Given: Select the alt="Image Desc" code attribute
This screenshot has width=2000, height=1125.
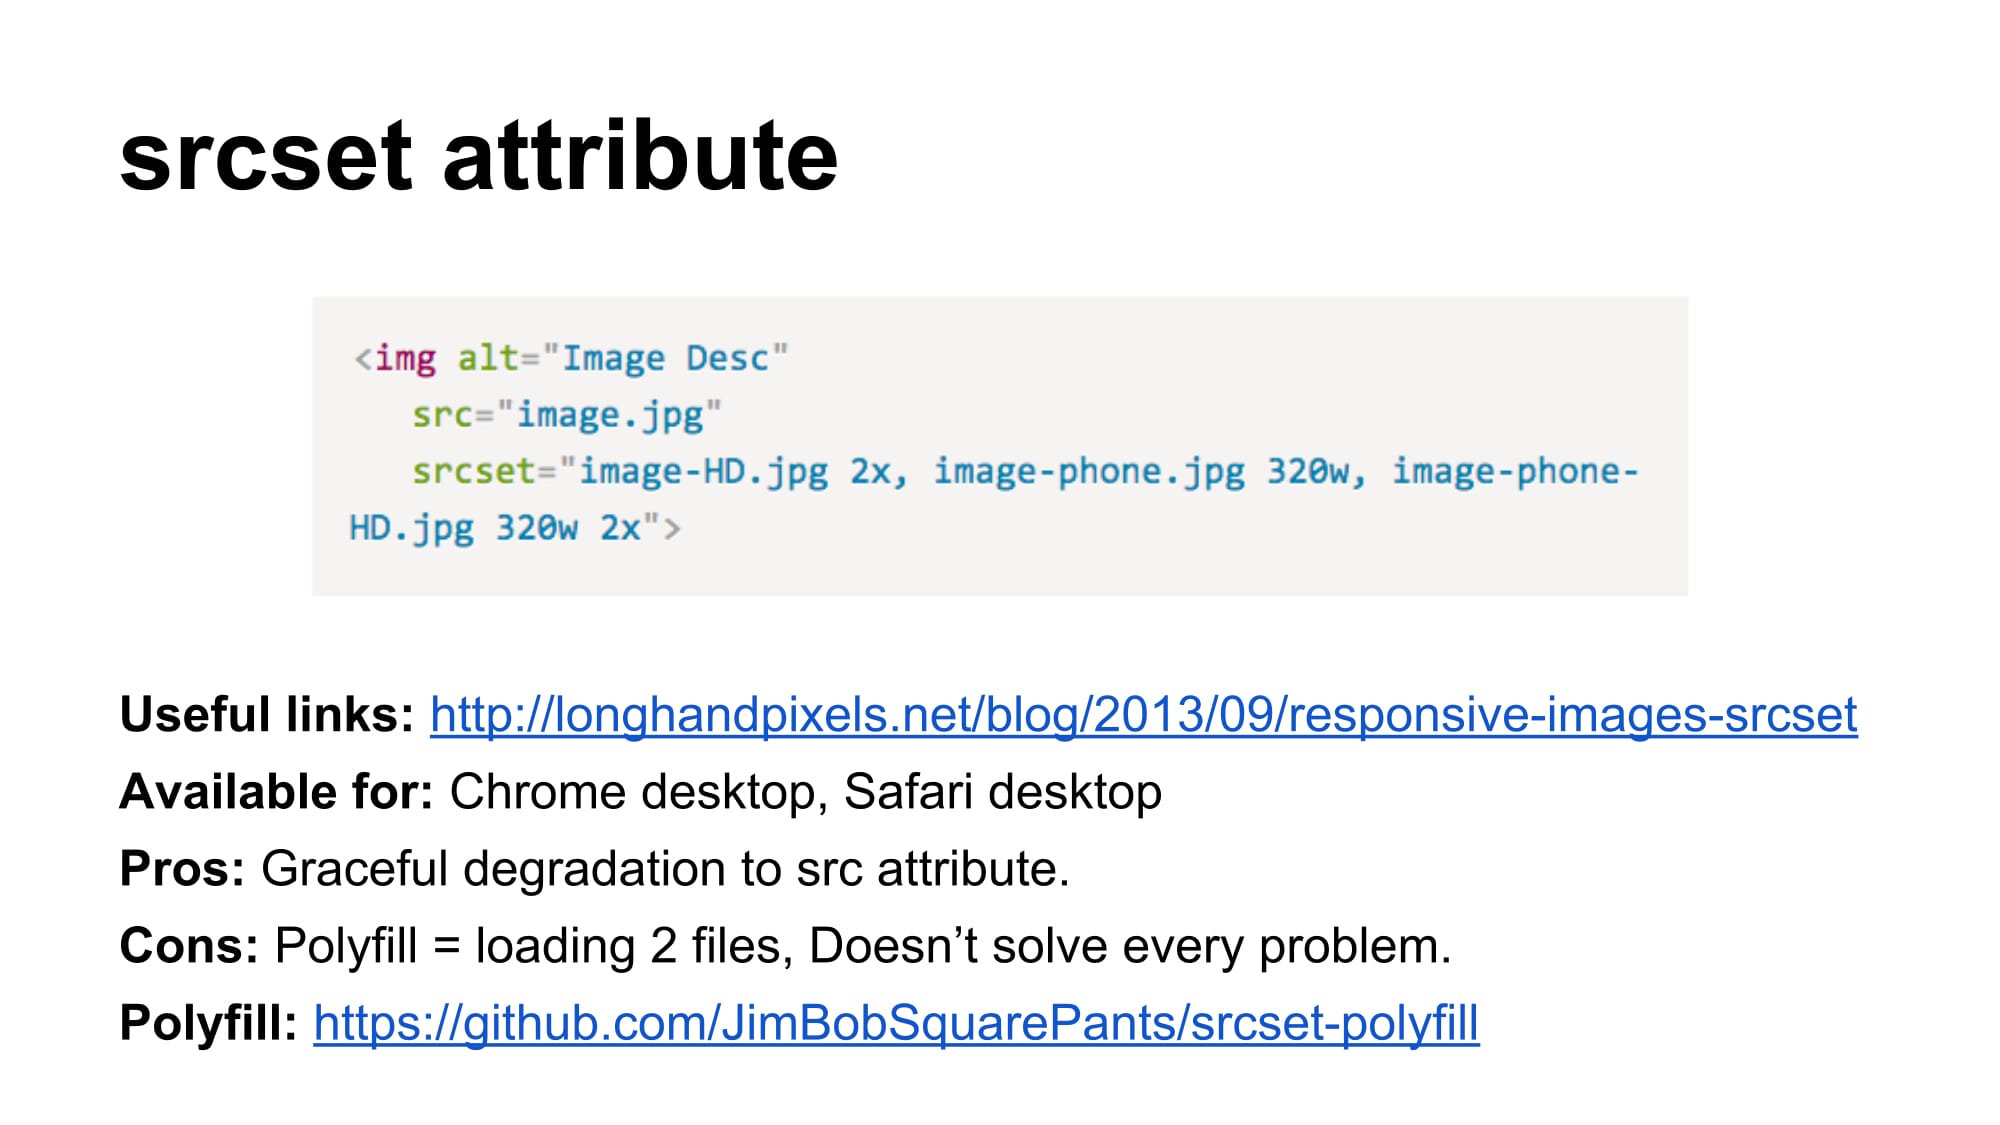Looking at the screenshot, I should (623, 359).
